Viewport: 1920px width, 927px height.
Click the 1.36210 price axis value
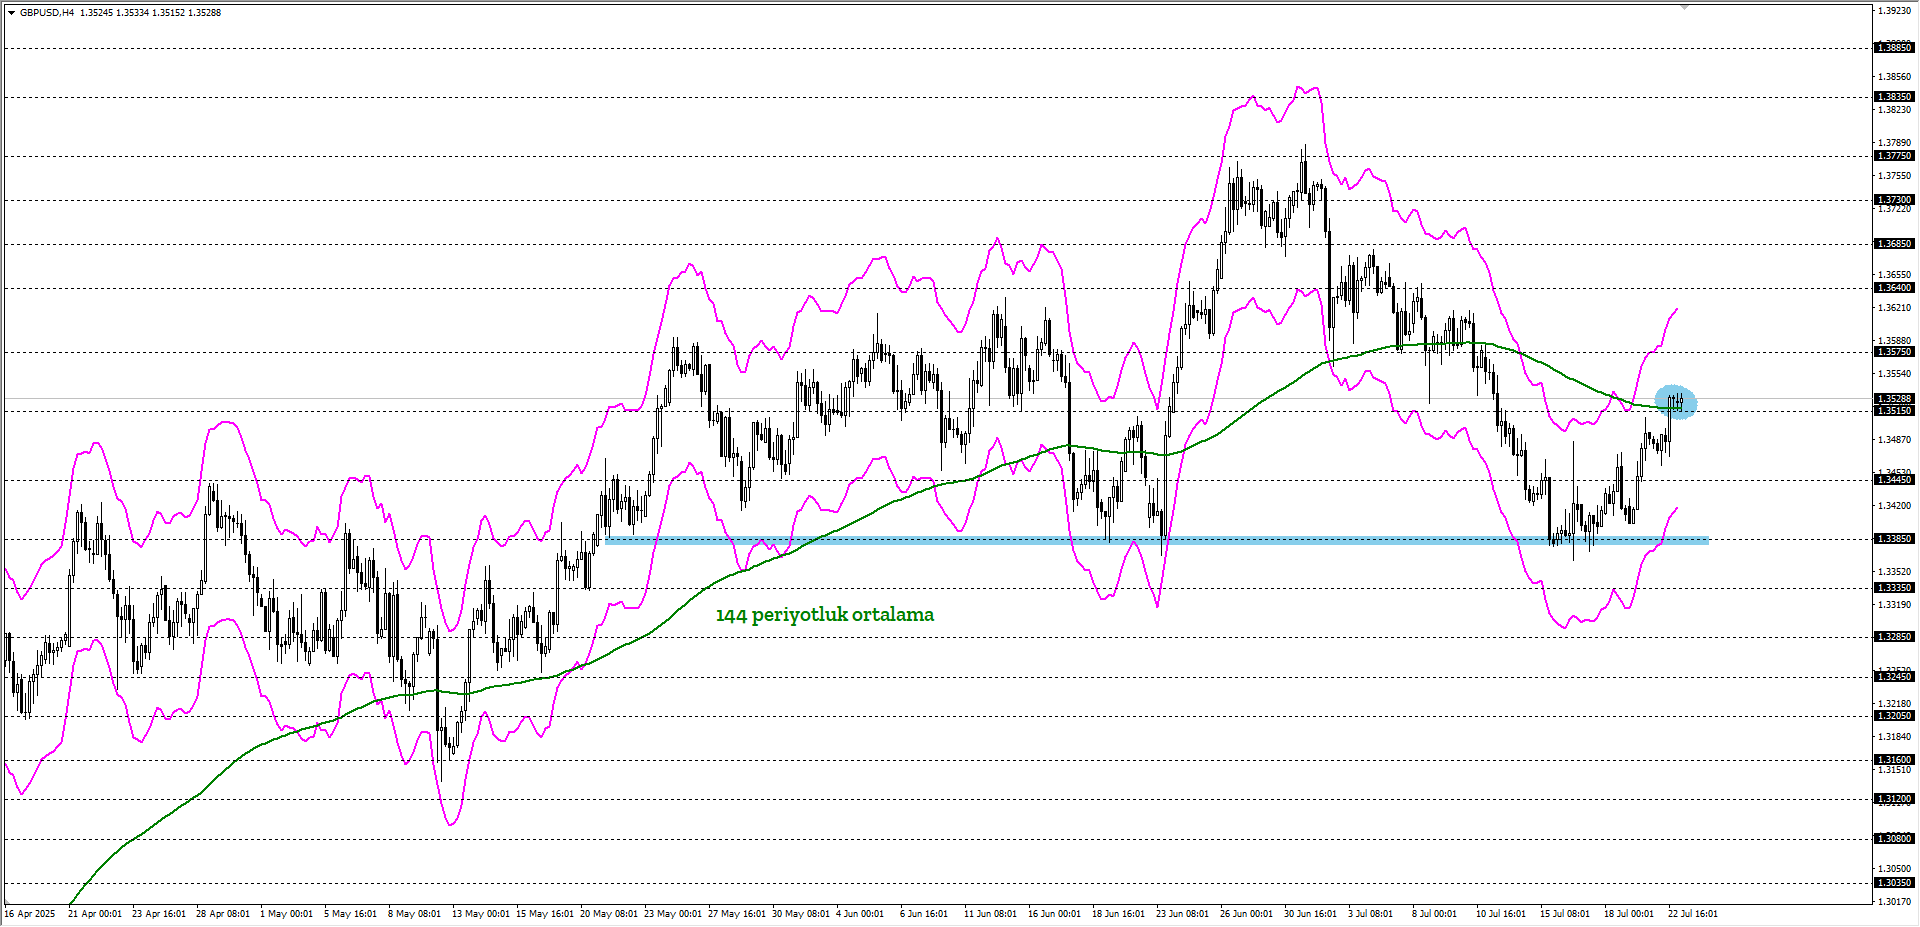point(1893,308)
